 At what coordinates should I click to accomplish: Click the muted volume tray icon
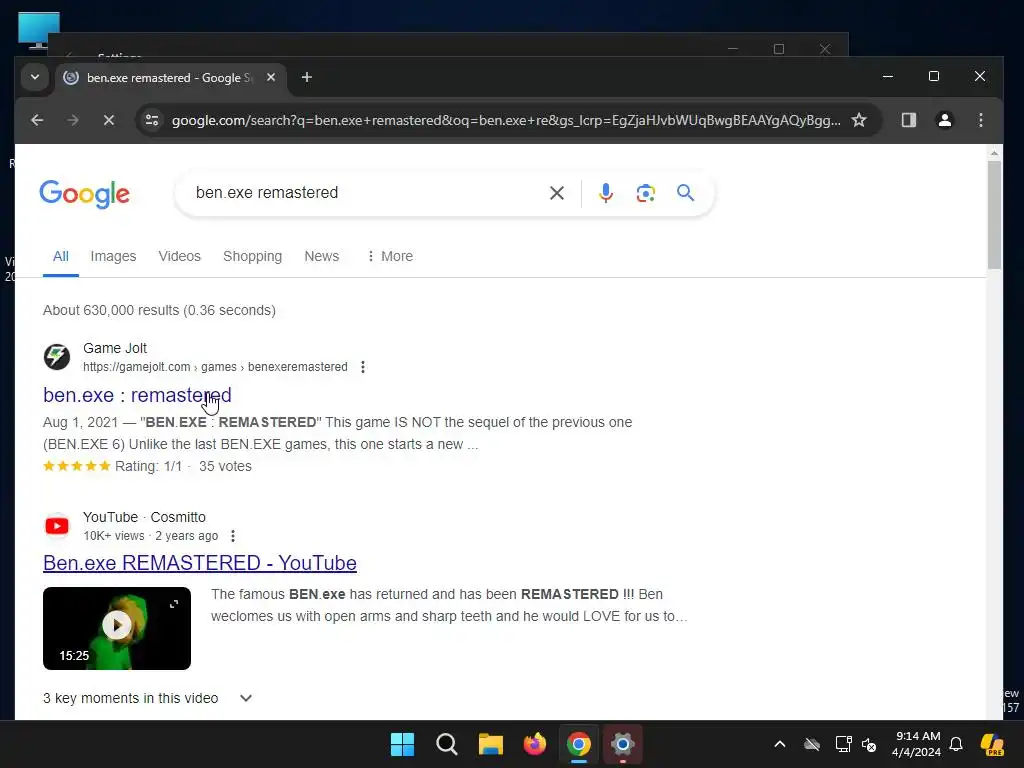pos(869,744)
